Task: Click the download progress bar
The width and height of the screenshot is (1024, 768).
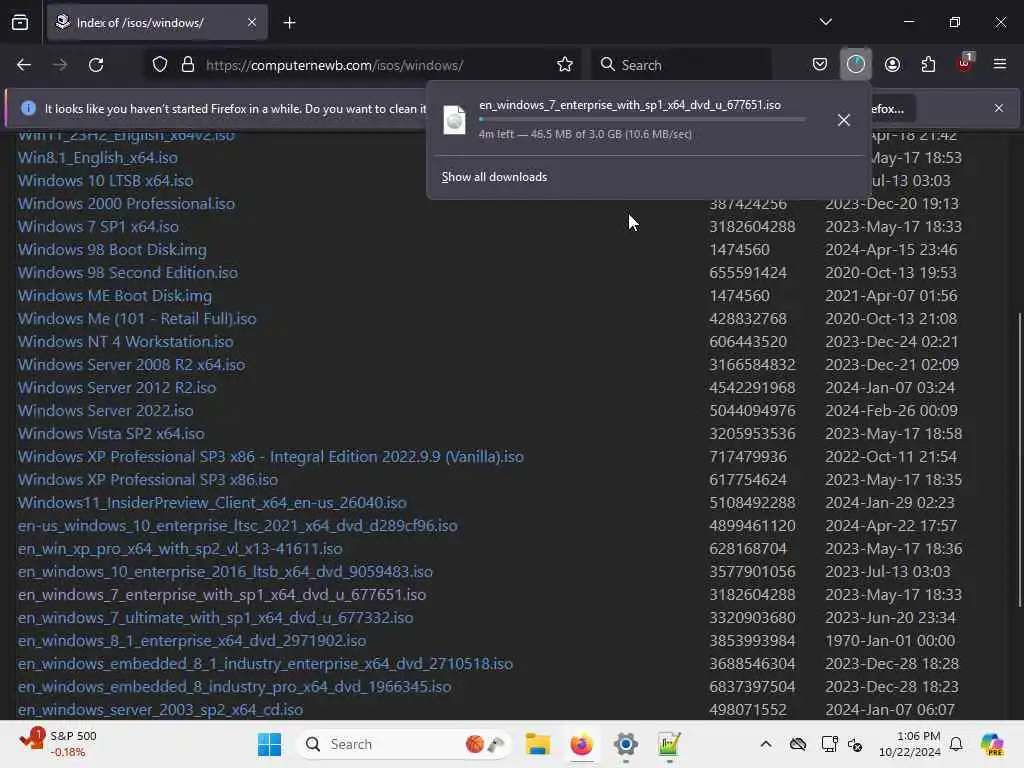Action: 642,120
